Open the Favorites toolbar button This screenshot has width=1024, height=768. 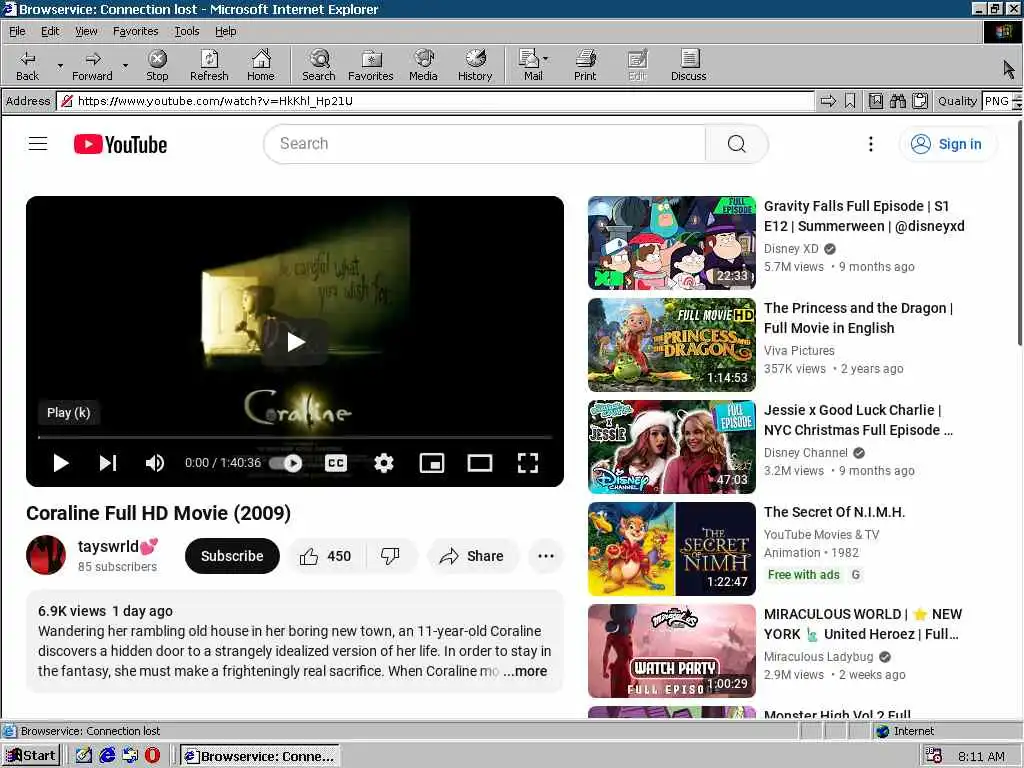pos(371,65)
